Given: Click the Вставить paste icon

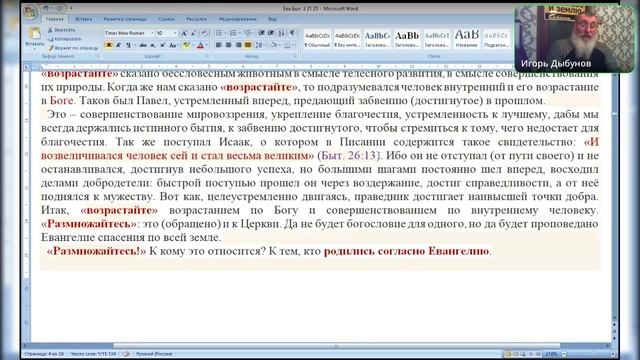Looking at the screenshot, I should (x=35, y=33).
